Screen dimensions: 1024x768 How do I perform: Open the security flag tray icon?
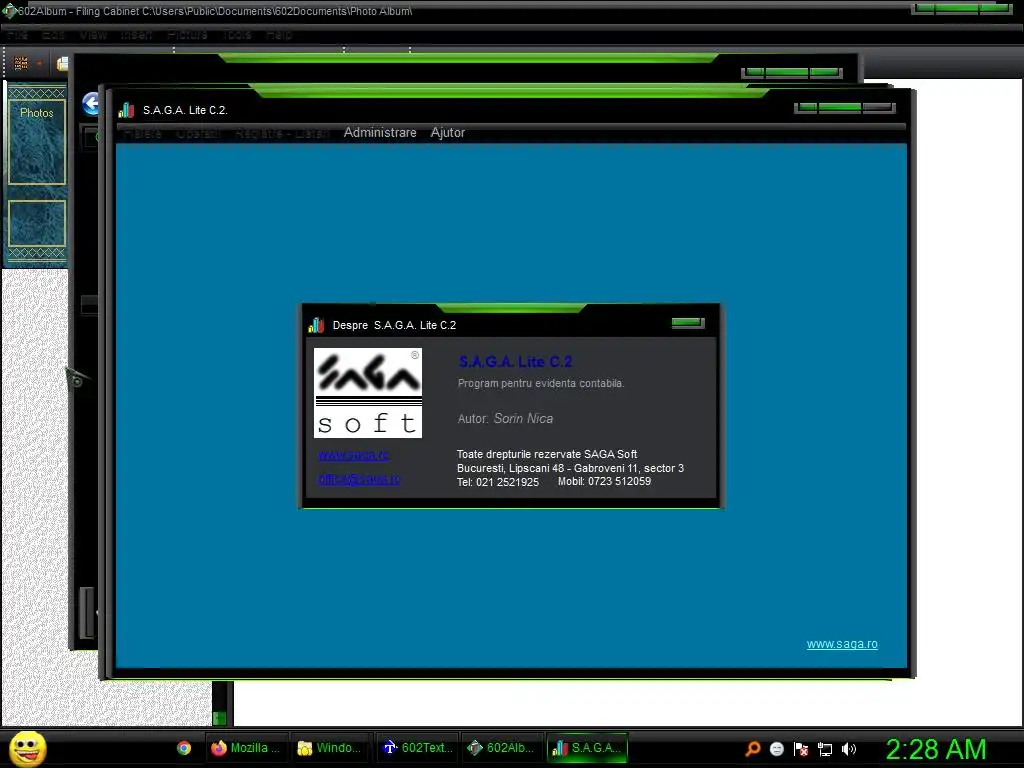[801, 749]
